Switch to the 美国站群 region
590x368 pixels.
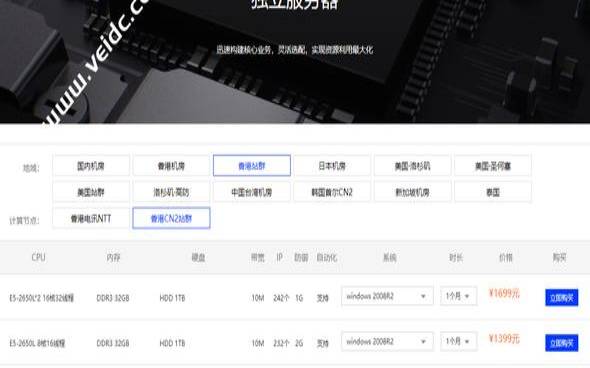tap(91, 192)
